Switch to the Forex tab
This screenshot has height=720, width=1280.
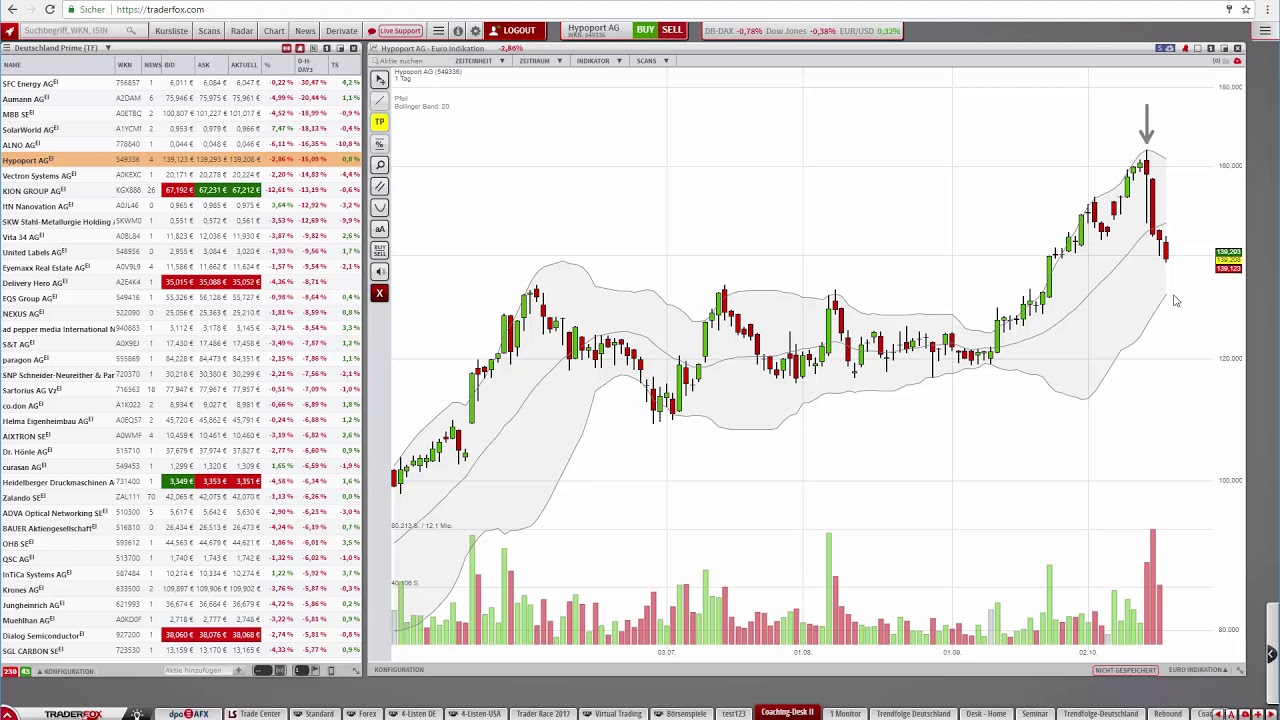(363, 713)
